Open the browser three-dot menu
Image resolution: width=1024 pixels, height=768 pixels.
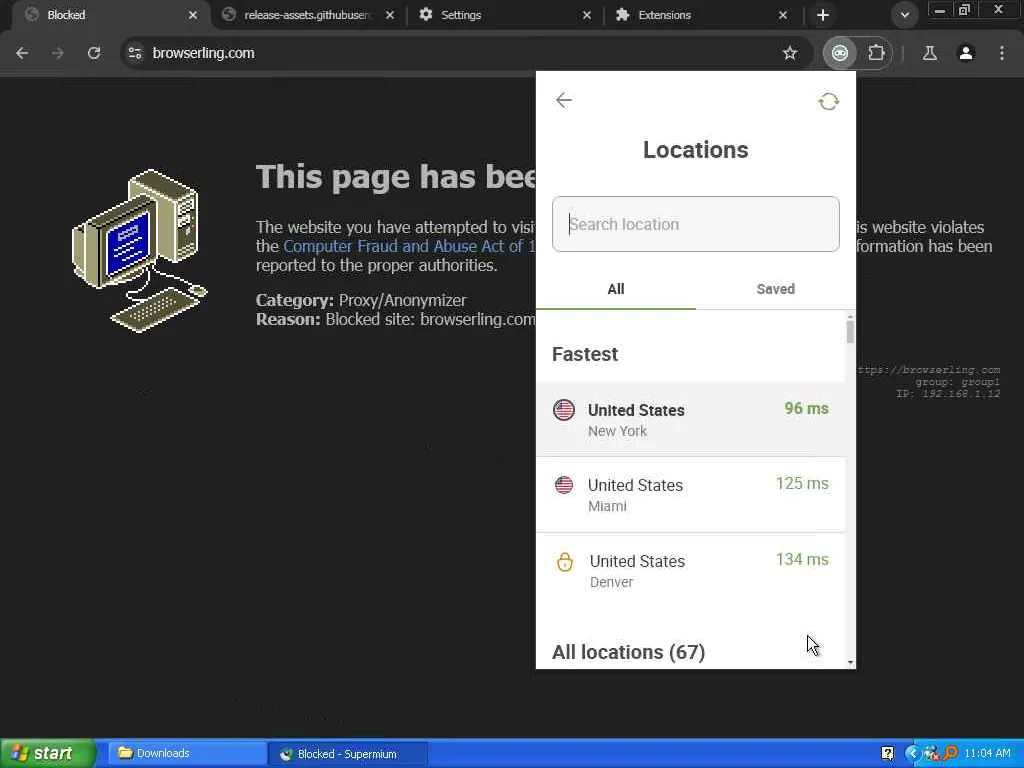pyautogui.click(x=1002, y=53)
